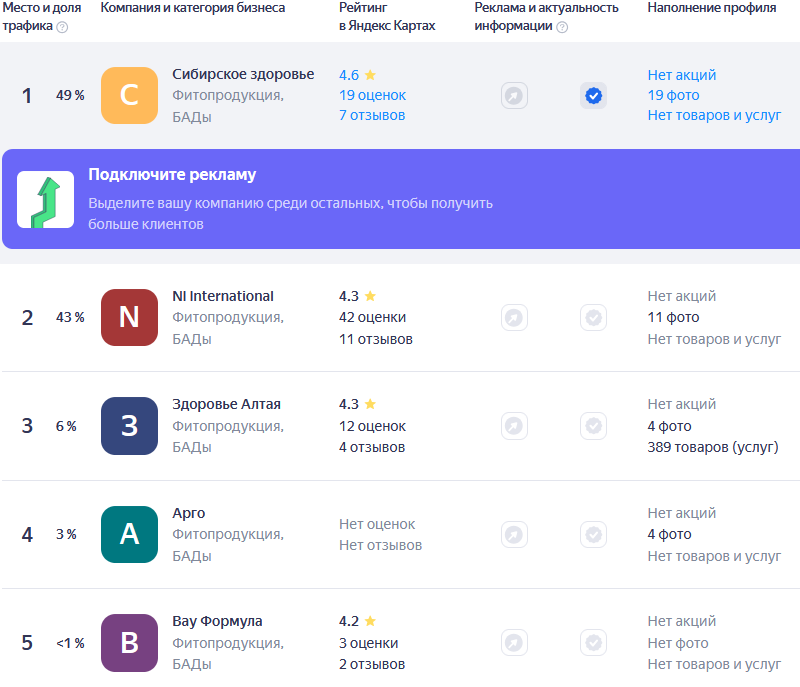Click the 'Нет оценок' text for Арго
800x687 pixels.
[377, 524]
